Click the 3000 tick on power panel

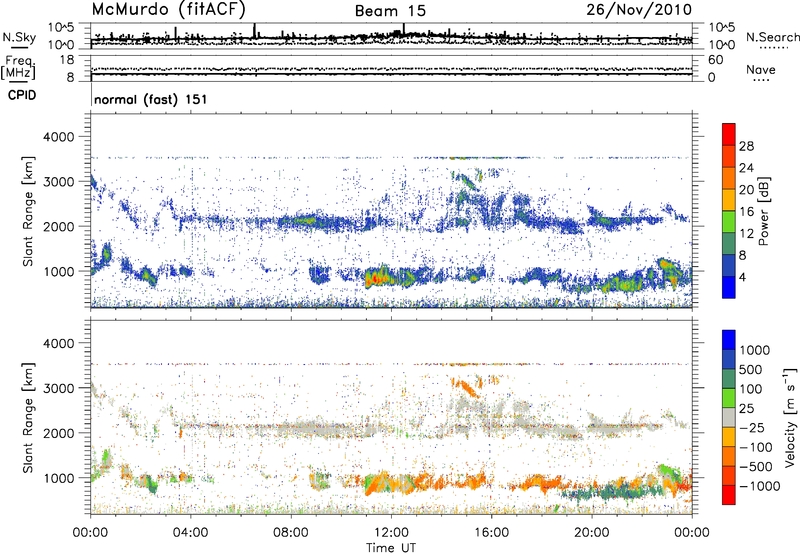click(x=61, y=182)
